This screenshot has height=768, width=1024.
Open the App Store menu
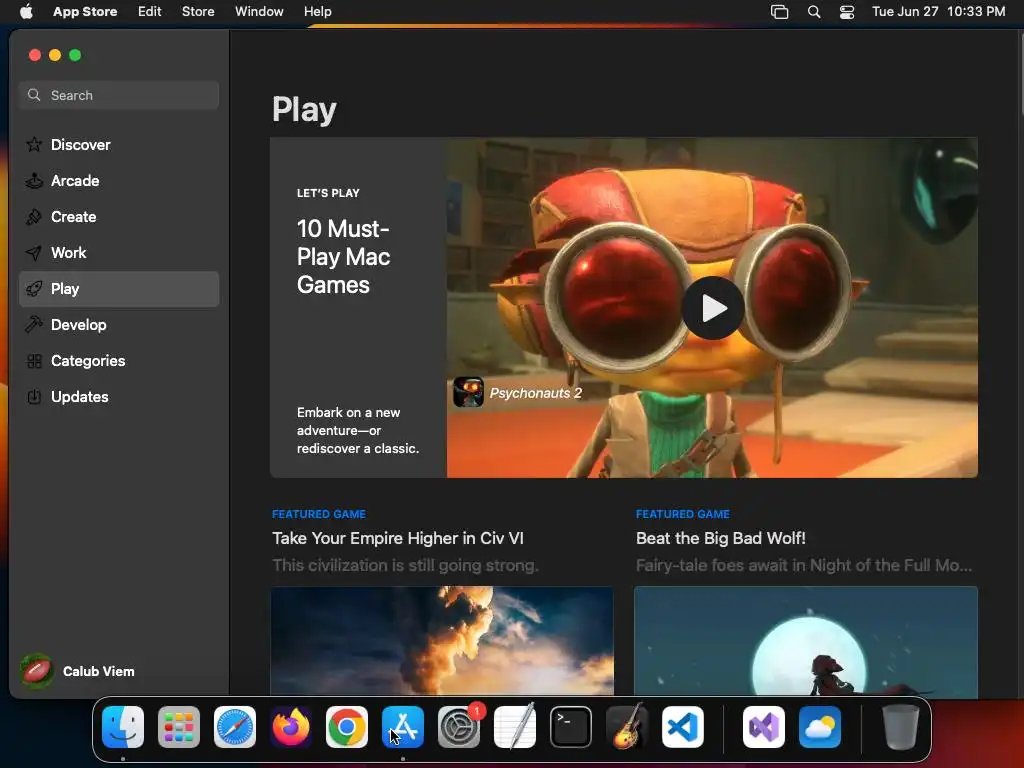[85, 12]
